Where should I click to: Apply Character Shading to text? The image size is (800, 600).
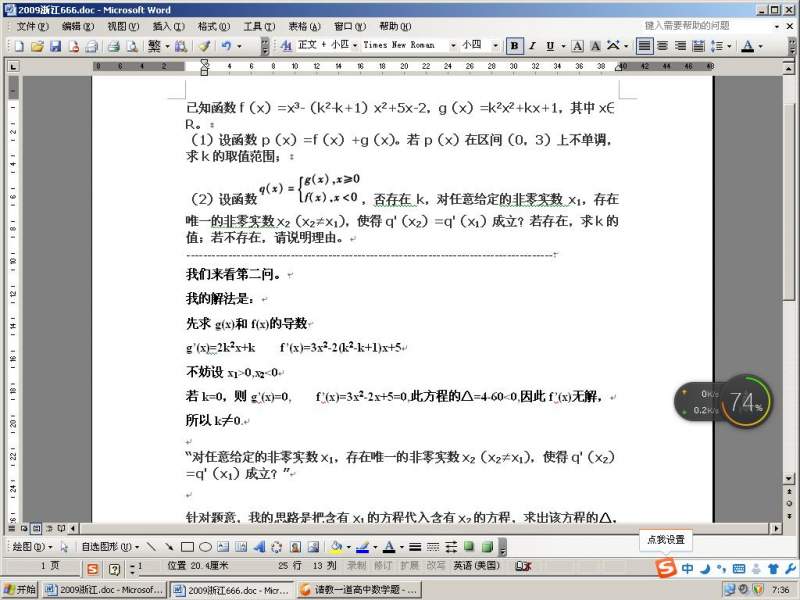point(595,46)
